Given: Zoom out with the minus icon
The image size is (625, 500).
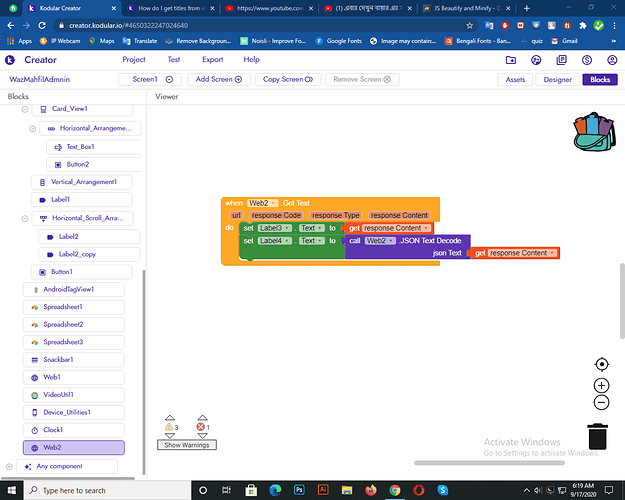Looking at the screenshot, I should tap(601, 403).
